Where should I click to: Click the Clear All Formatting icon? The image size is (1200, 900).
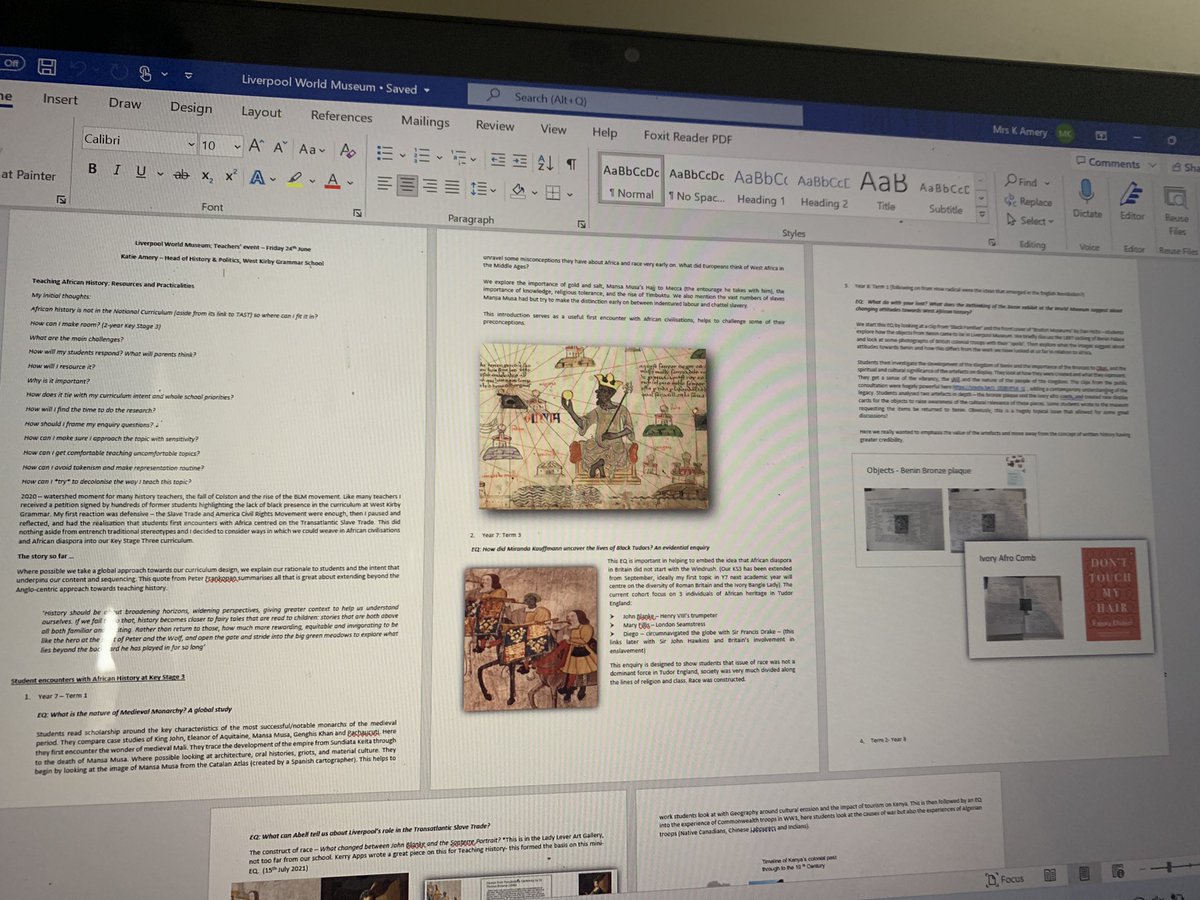coord(348,152)
